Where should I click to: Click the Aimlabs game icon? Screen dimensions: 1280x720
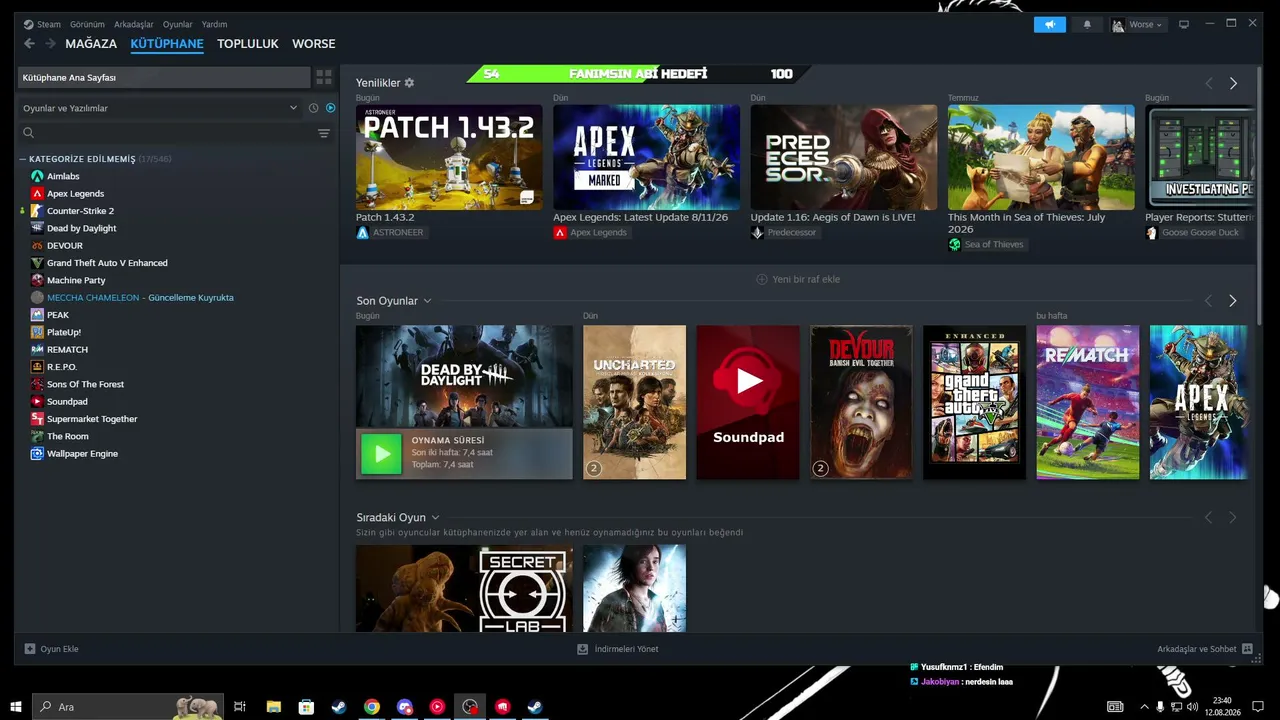[37, 176]
